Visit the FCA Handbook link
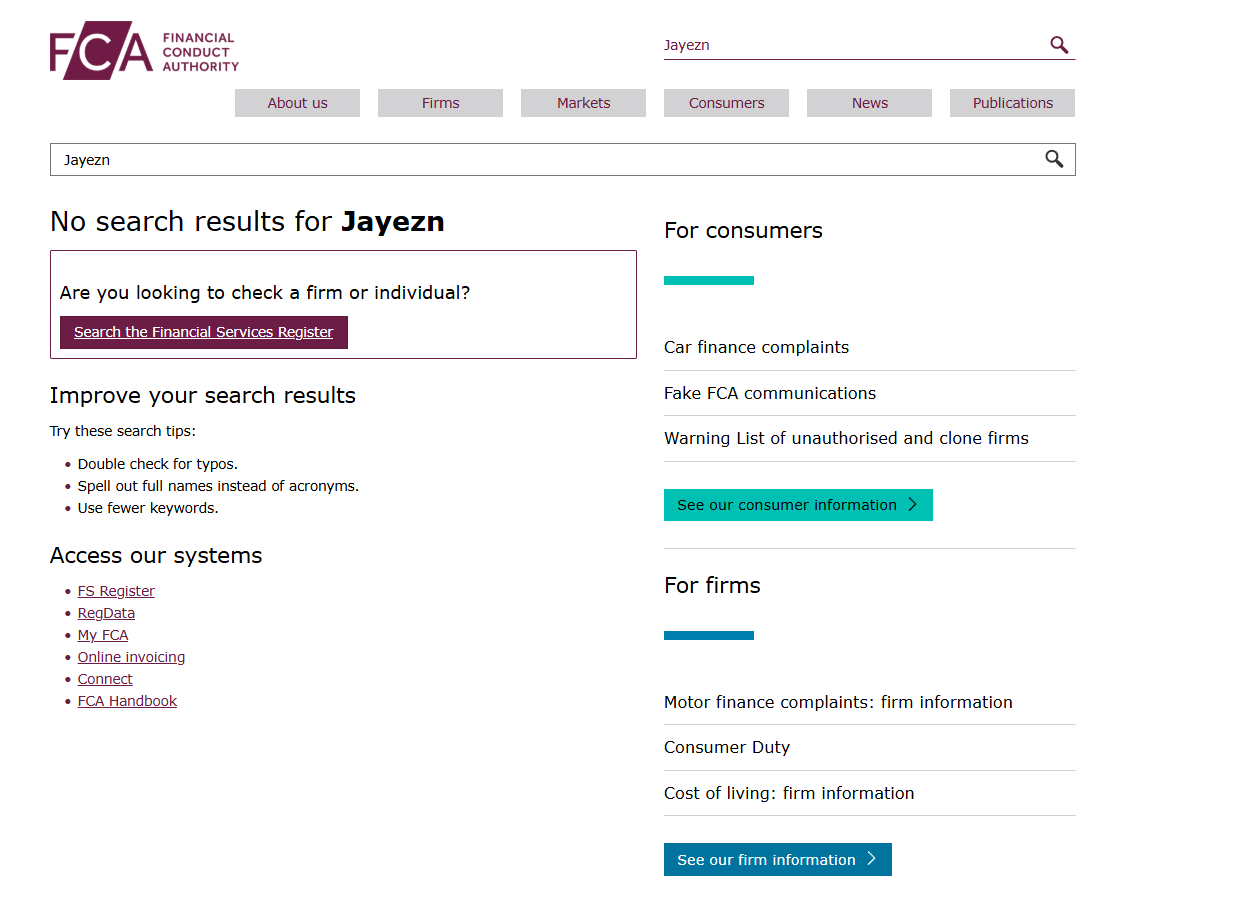Image resolution: width=1236 pixels, height=898 pixels. click(127, 701)
